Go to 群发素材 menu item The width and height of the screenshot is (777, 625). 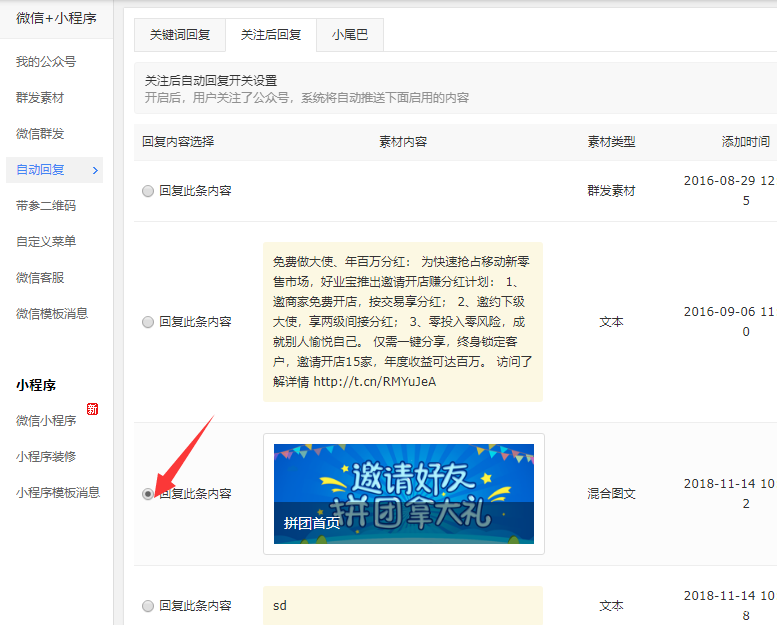point(40,98)
